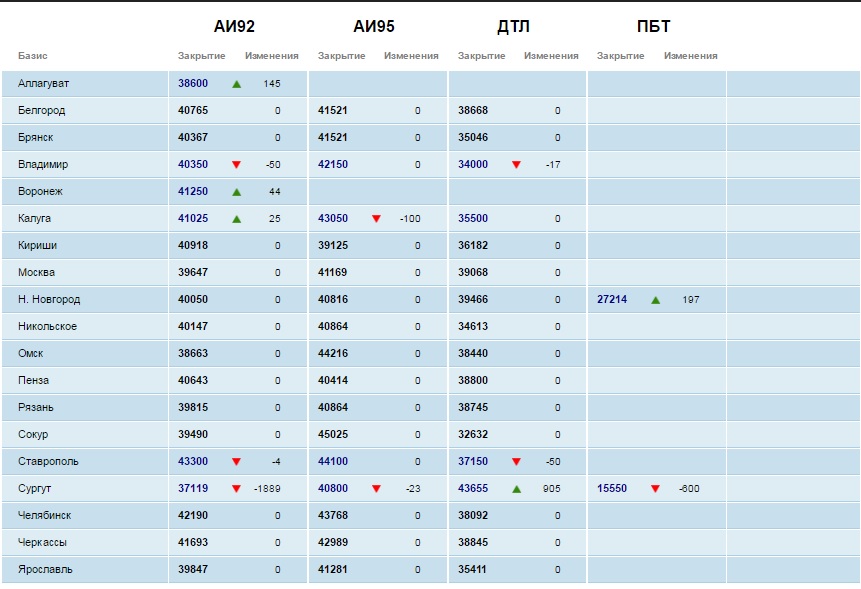Click red down arrow for Владимир ДТЛ
This screenshot has width=861, height=589.
[516, 164]
